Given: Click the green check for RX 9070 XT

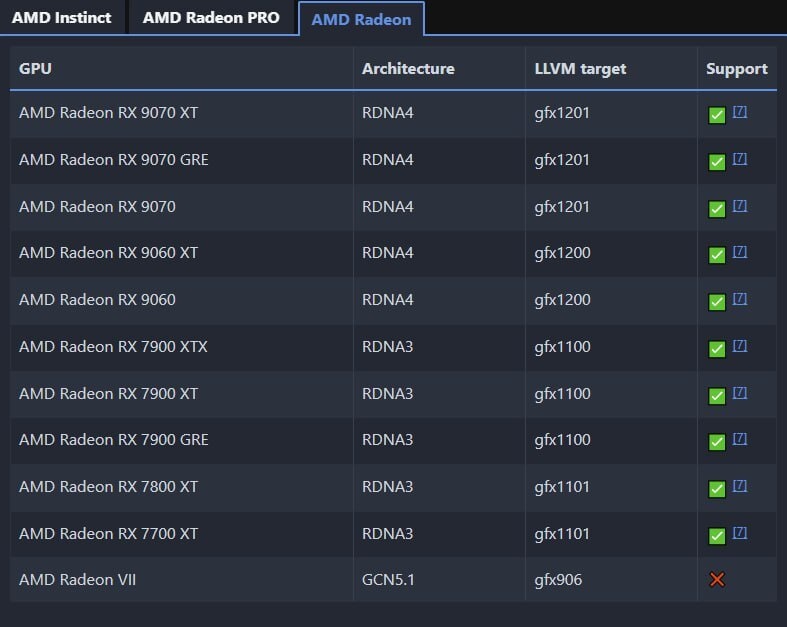Looking at the screenshot, I should coord(717,115).
